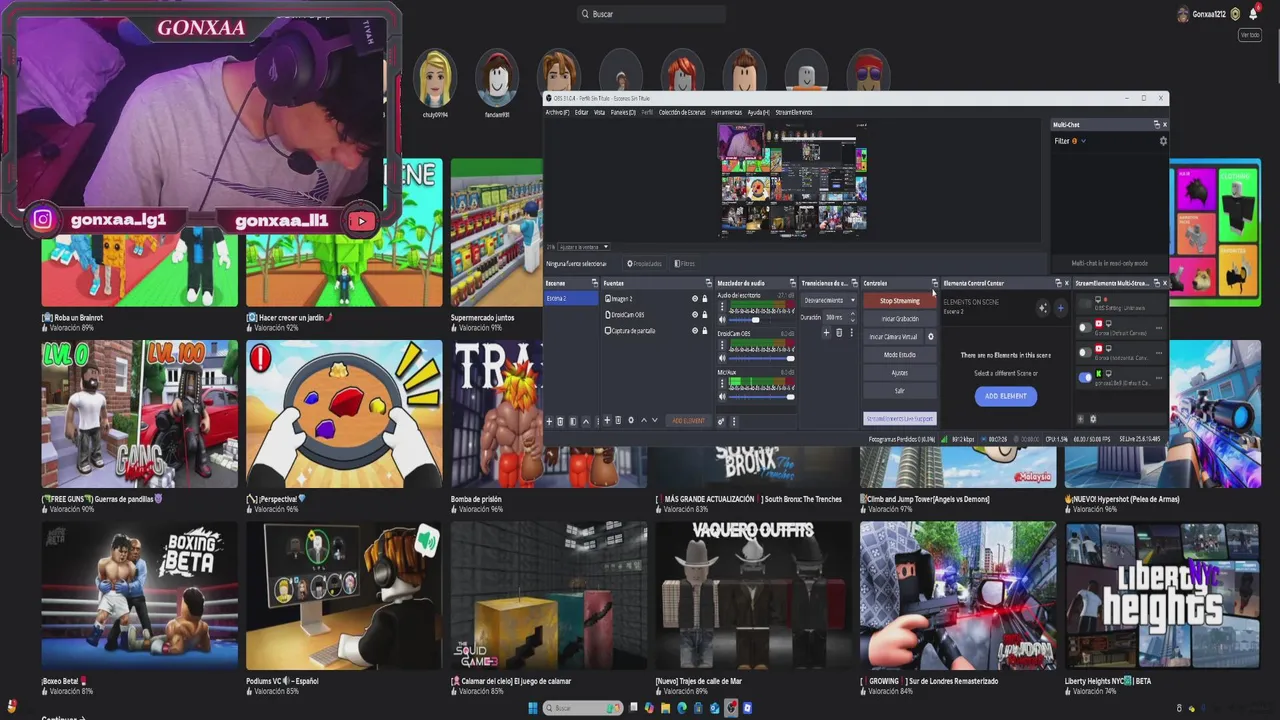This screenshot has height=720, width=1280.
Task: Select Escena 2 in scenes list
Action: (x=571, y=298)
